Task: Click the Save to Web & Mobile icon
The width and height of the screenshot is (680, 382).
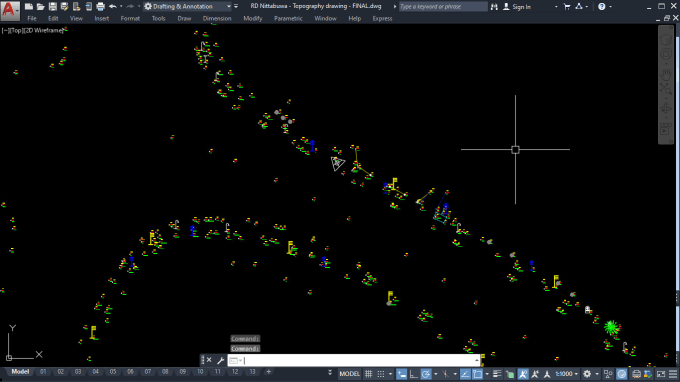Action: coord(88,7)
